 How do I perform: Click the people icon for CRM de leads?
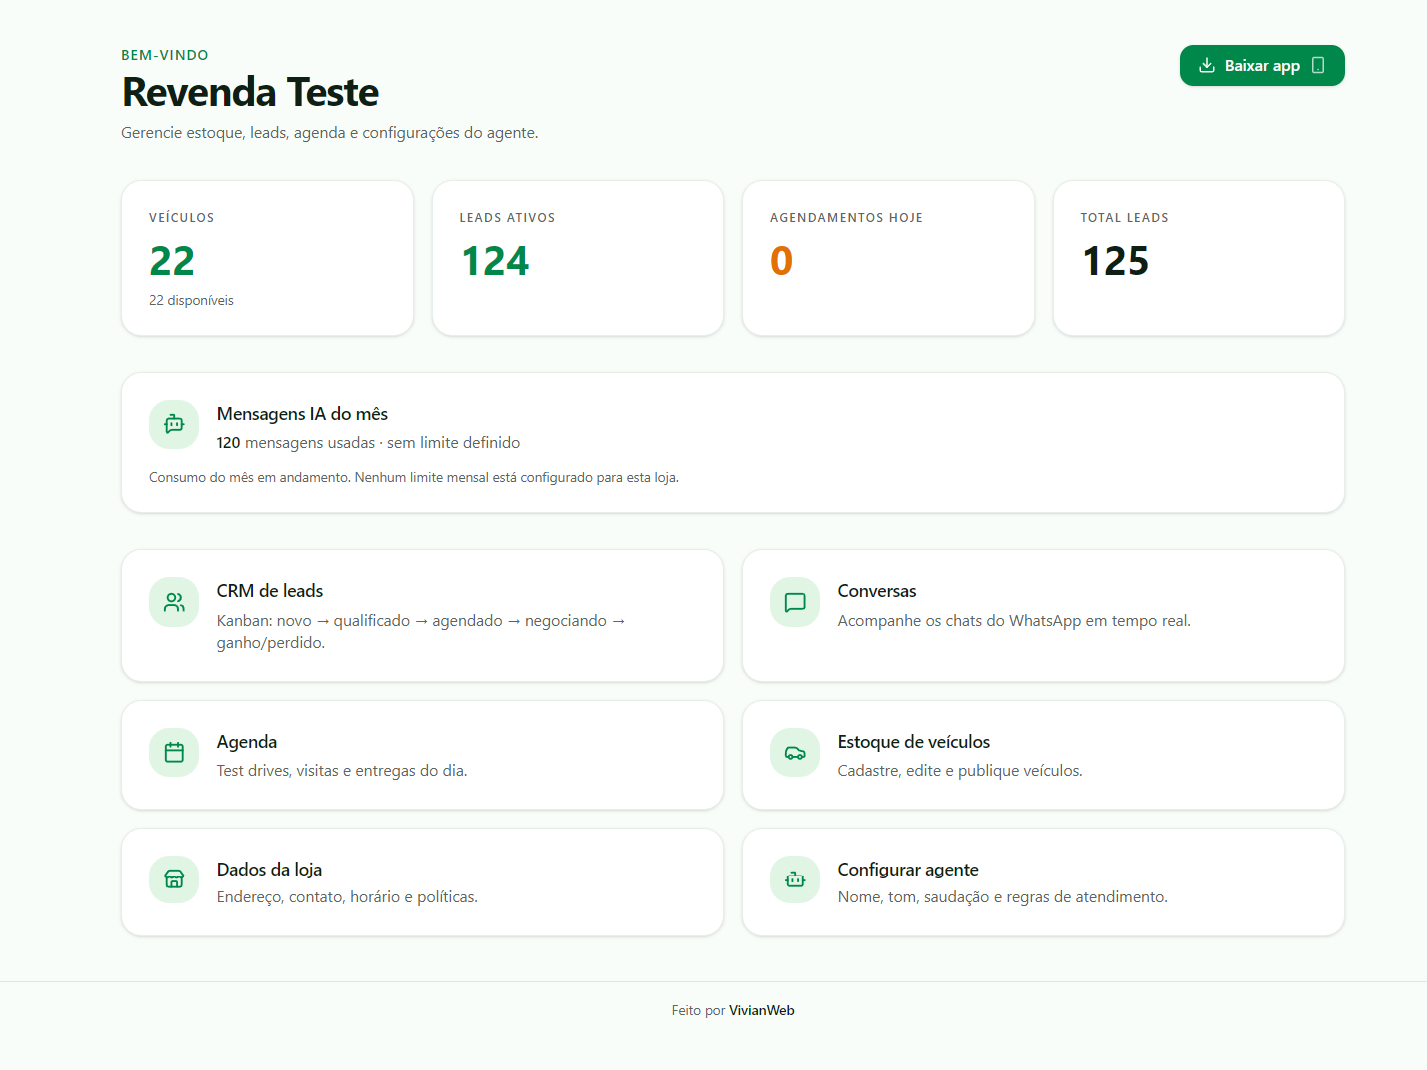coord(174,602)
